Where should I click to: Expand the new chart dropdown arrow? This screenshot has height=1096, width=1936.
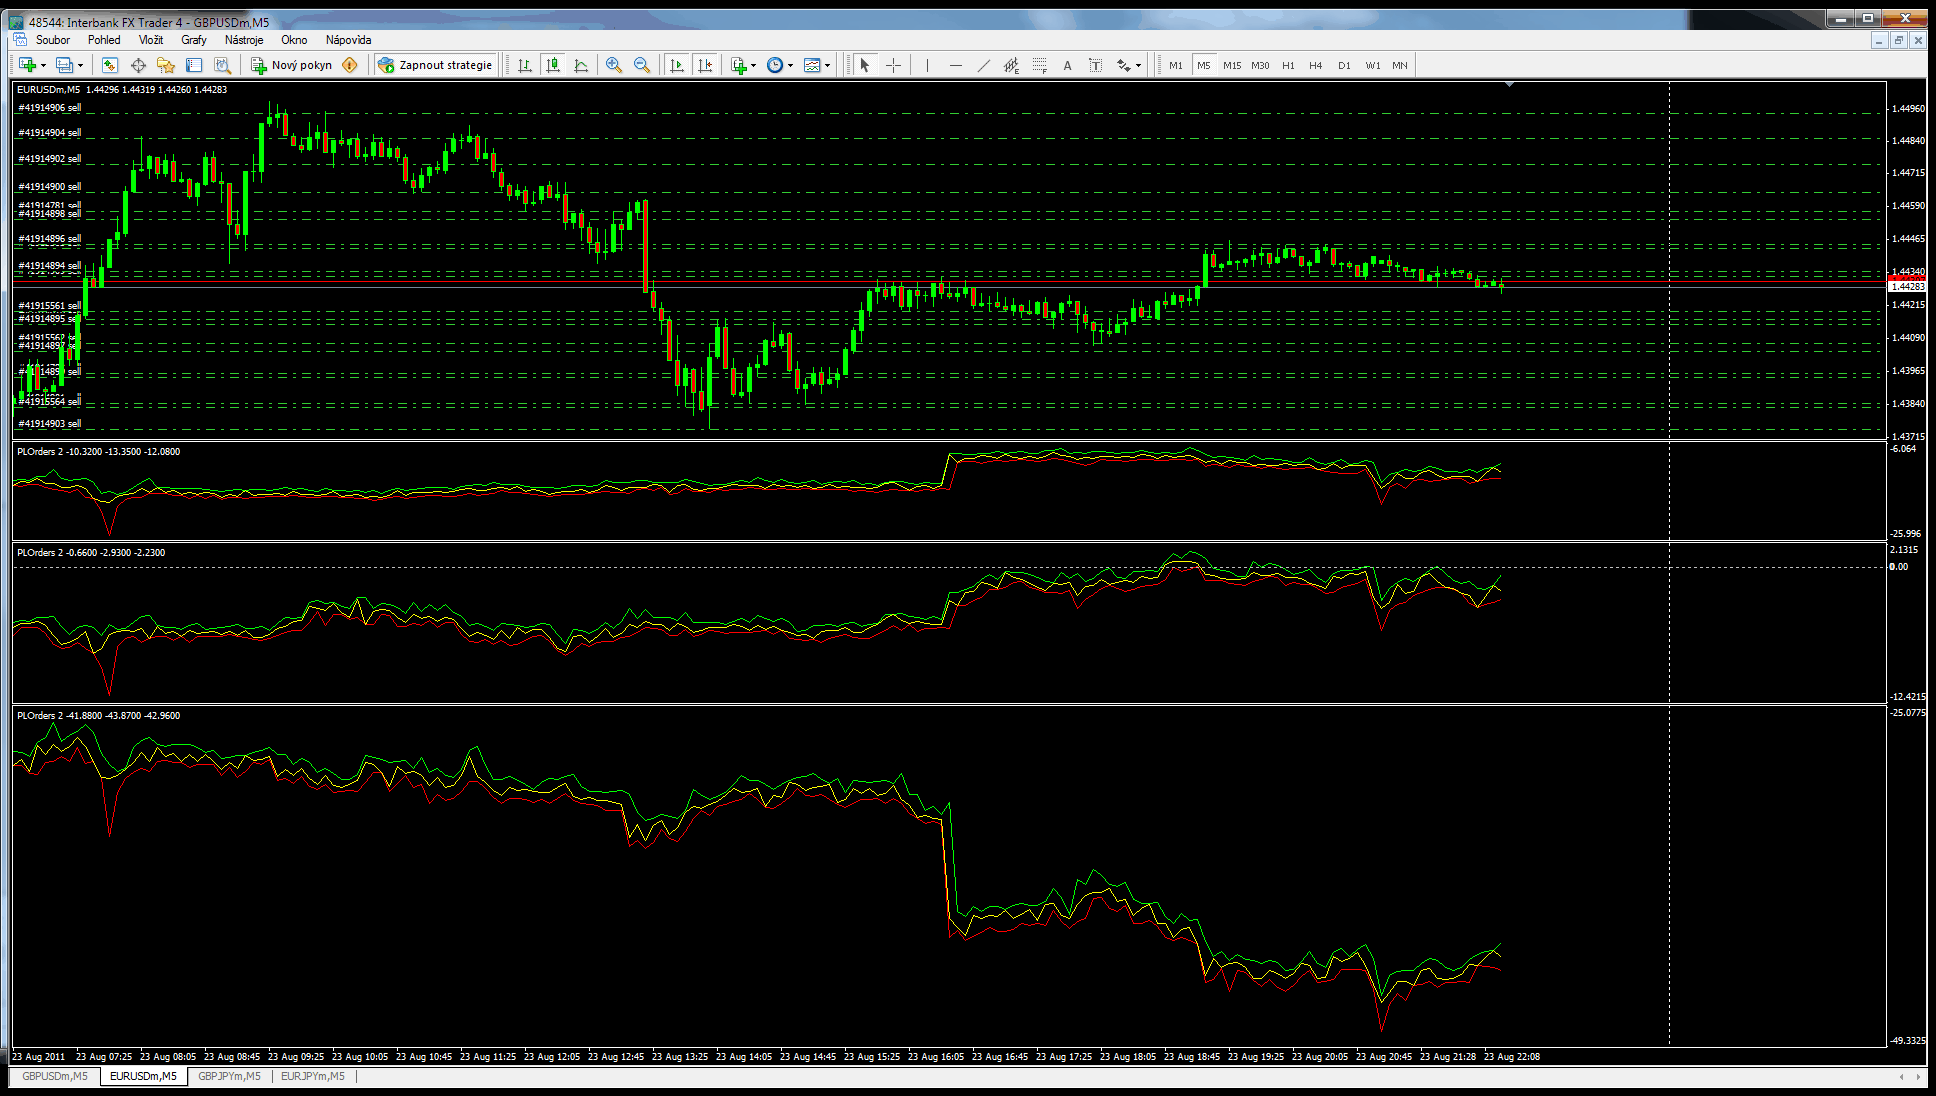[43, 65]
